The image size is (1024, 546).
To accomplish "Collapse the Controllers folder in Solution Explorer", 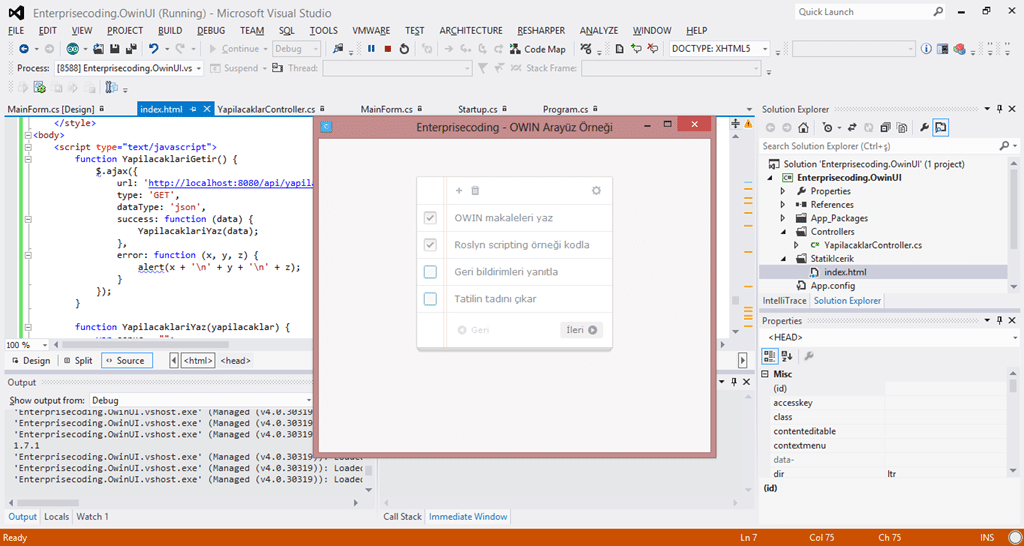I will [x=783, y=232].
